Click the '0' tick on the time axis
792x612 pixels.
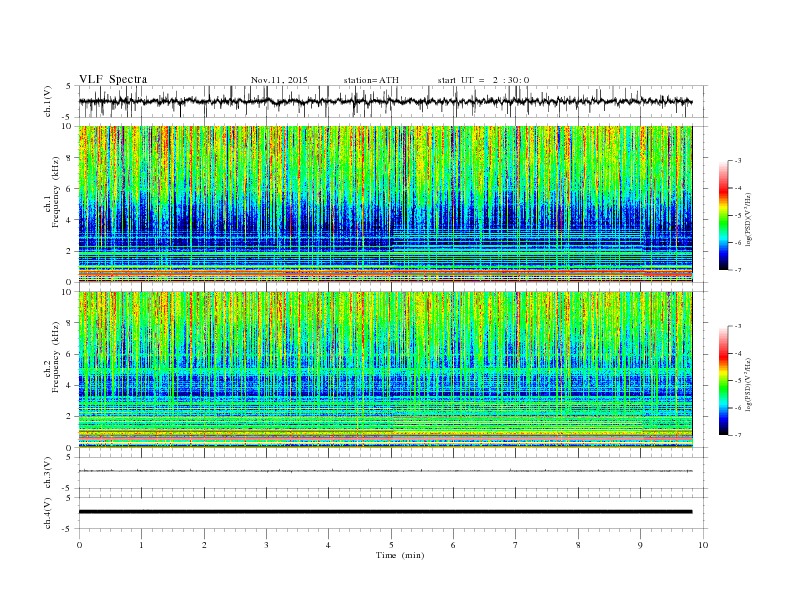click(x=79, y=545)
